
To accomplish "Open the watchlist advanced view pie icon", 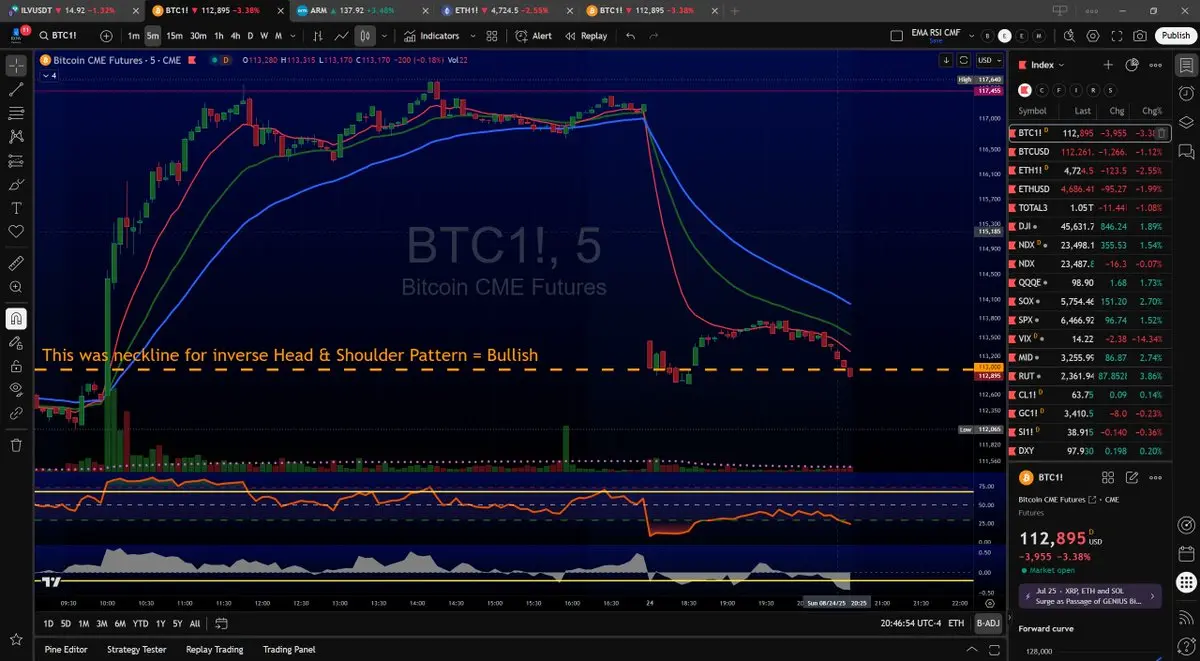I will point(1132,65).
